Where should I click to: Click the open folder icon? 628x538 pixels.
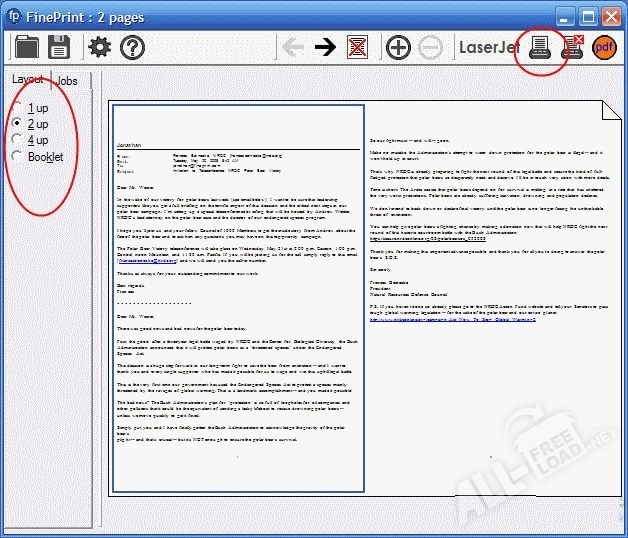[x=27, y=47]
